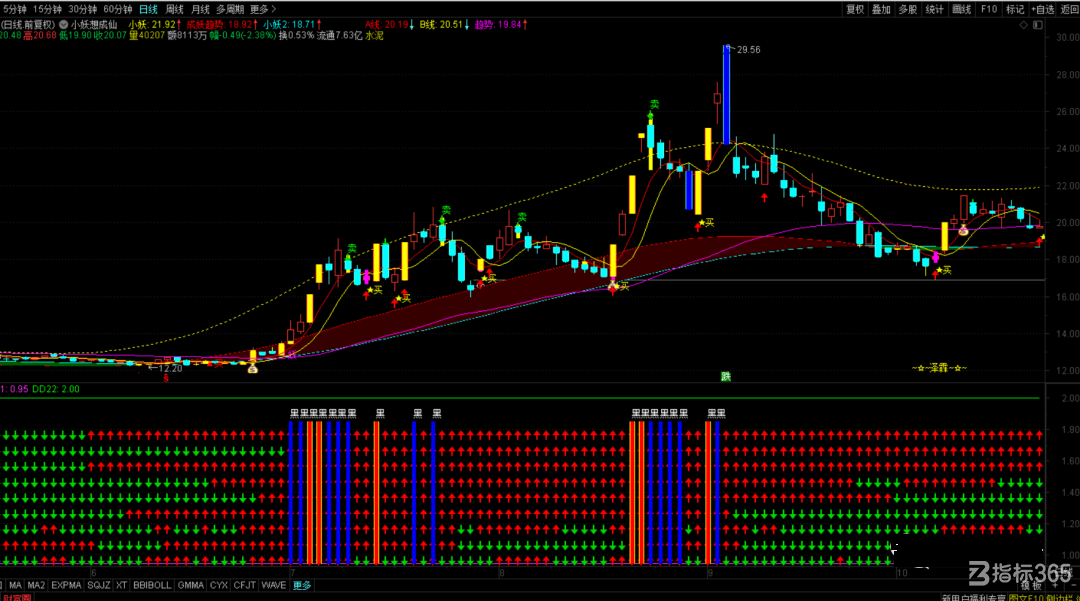Open the 多周期 multi-period view
Image resolution: width=1080 pixels, height=601 pixels.
point(230,9)
